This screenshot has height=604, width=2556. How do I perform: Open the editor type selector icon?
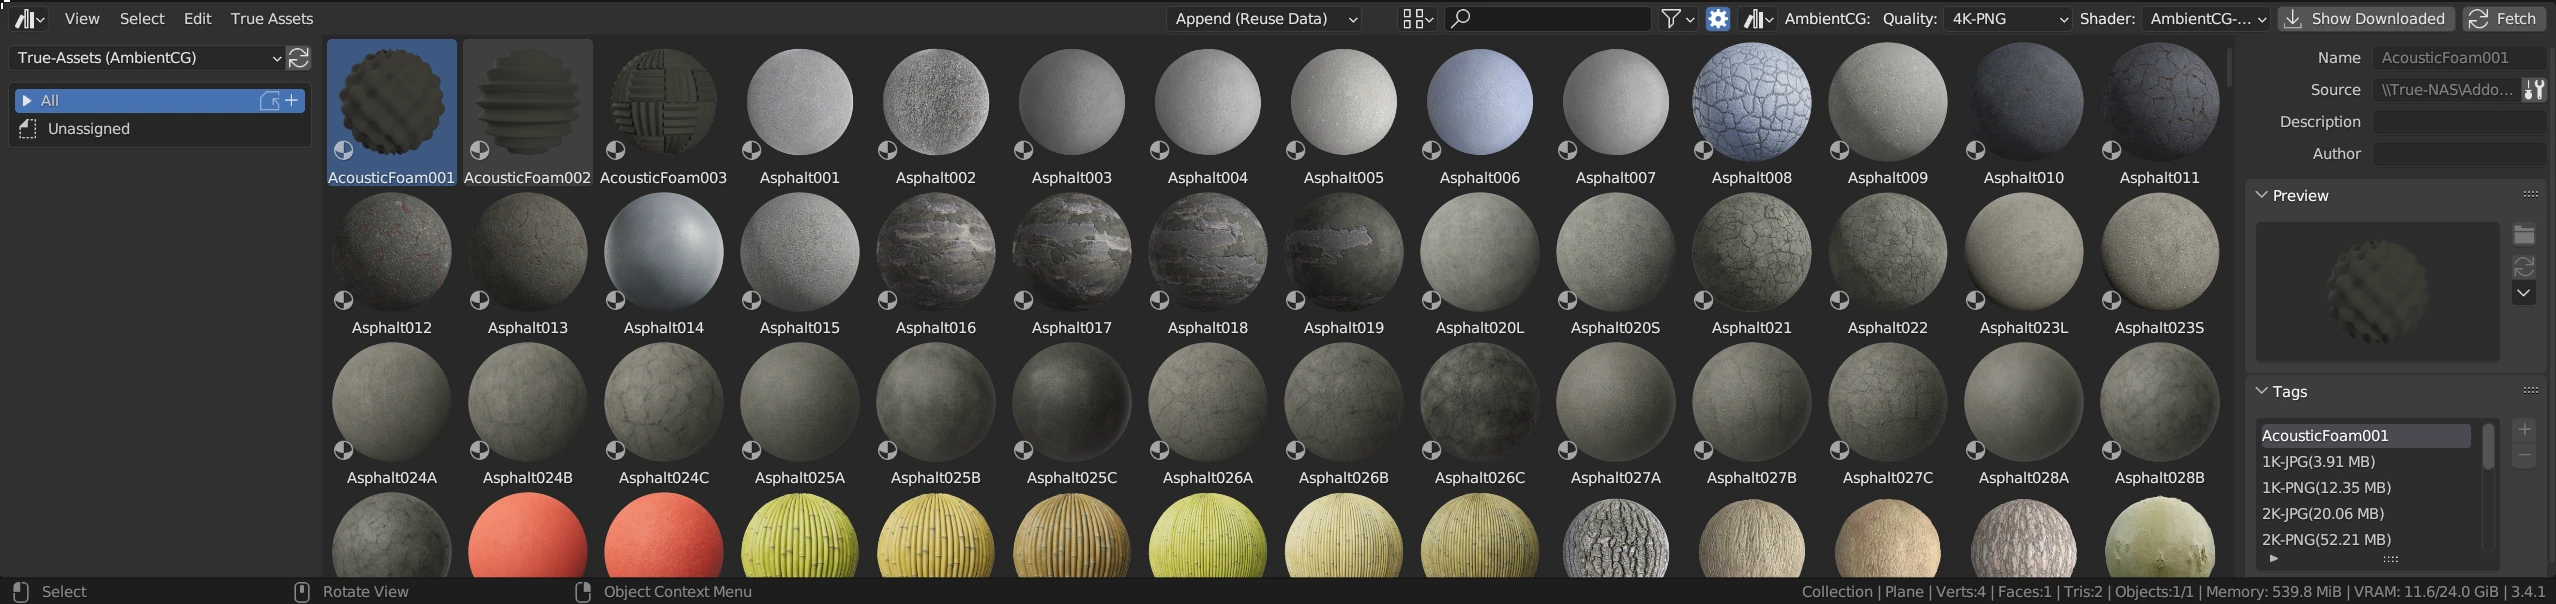pyautogui.click(x=28, y=19)
